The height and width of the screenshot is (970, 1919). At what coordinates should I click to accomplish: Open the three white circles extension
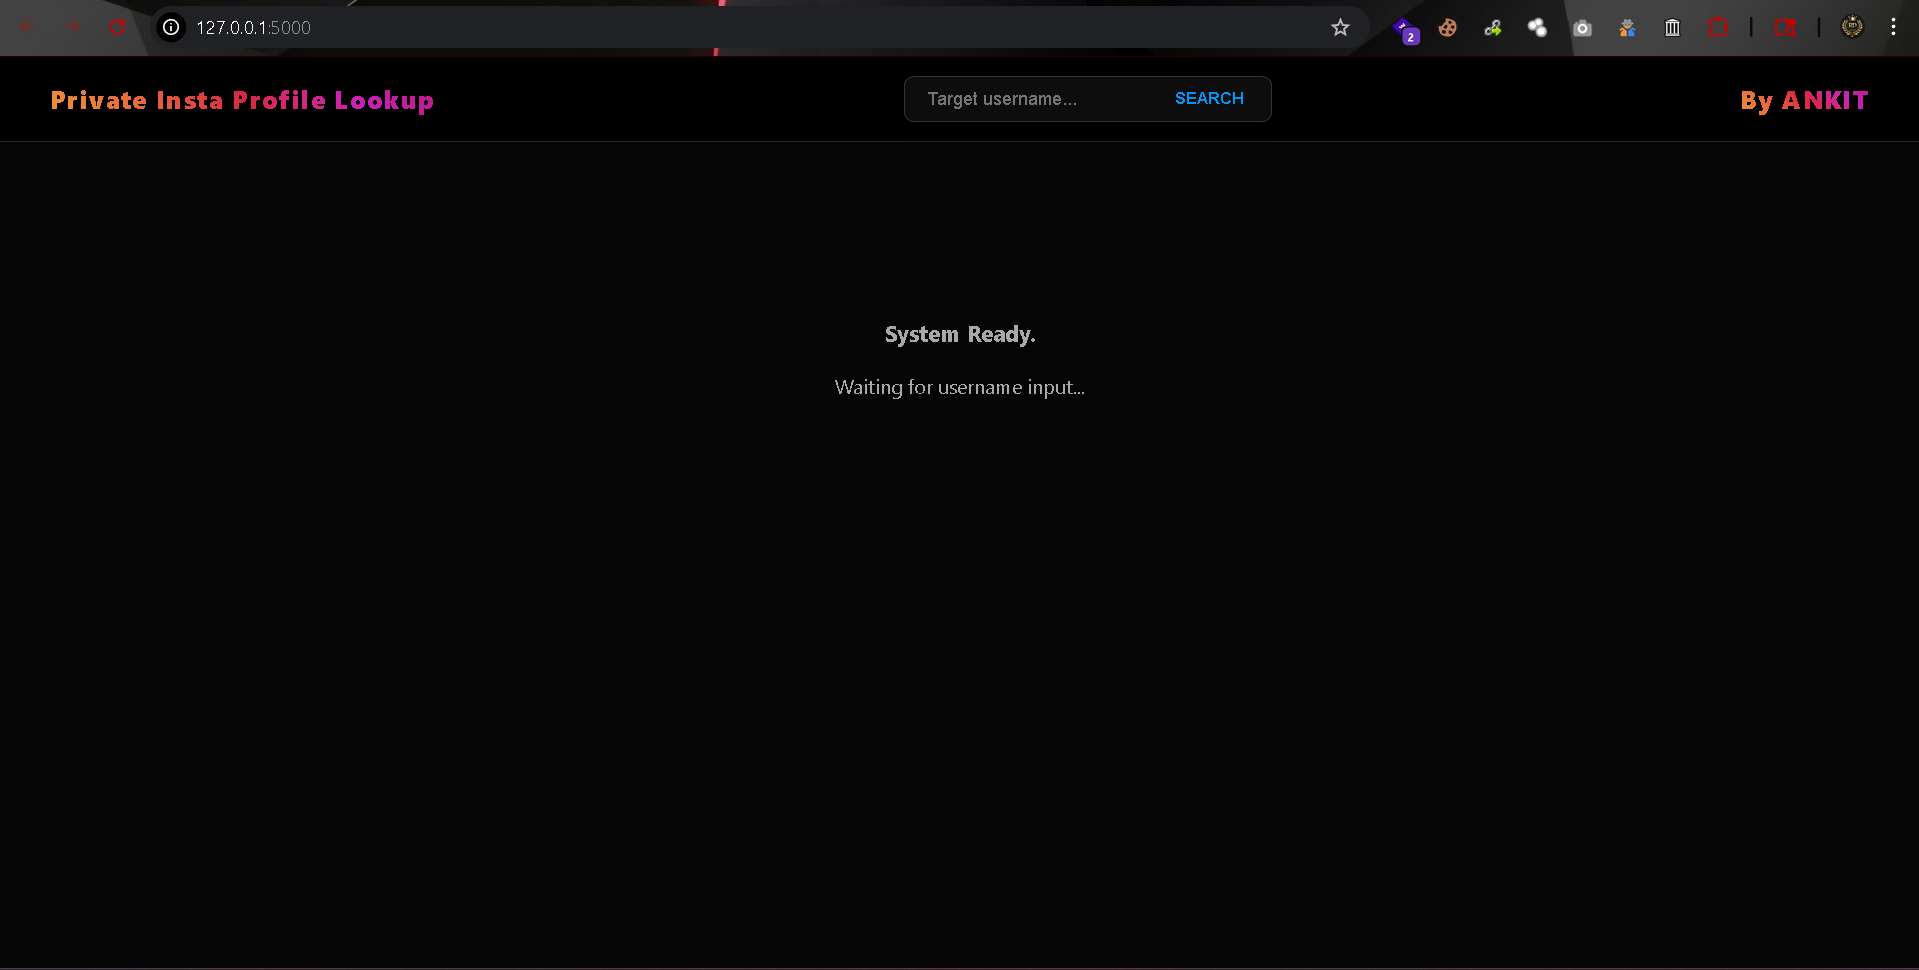(1537, 28)
